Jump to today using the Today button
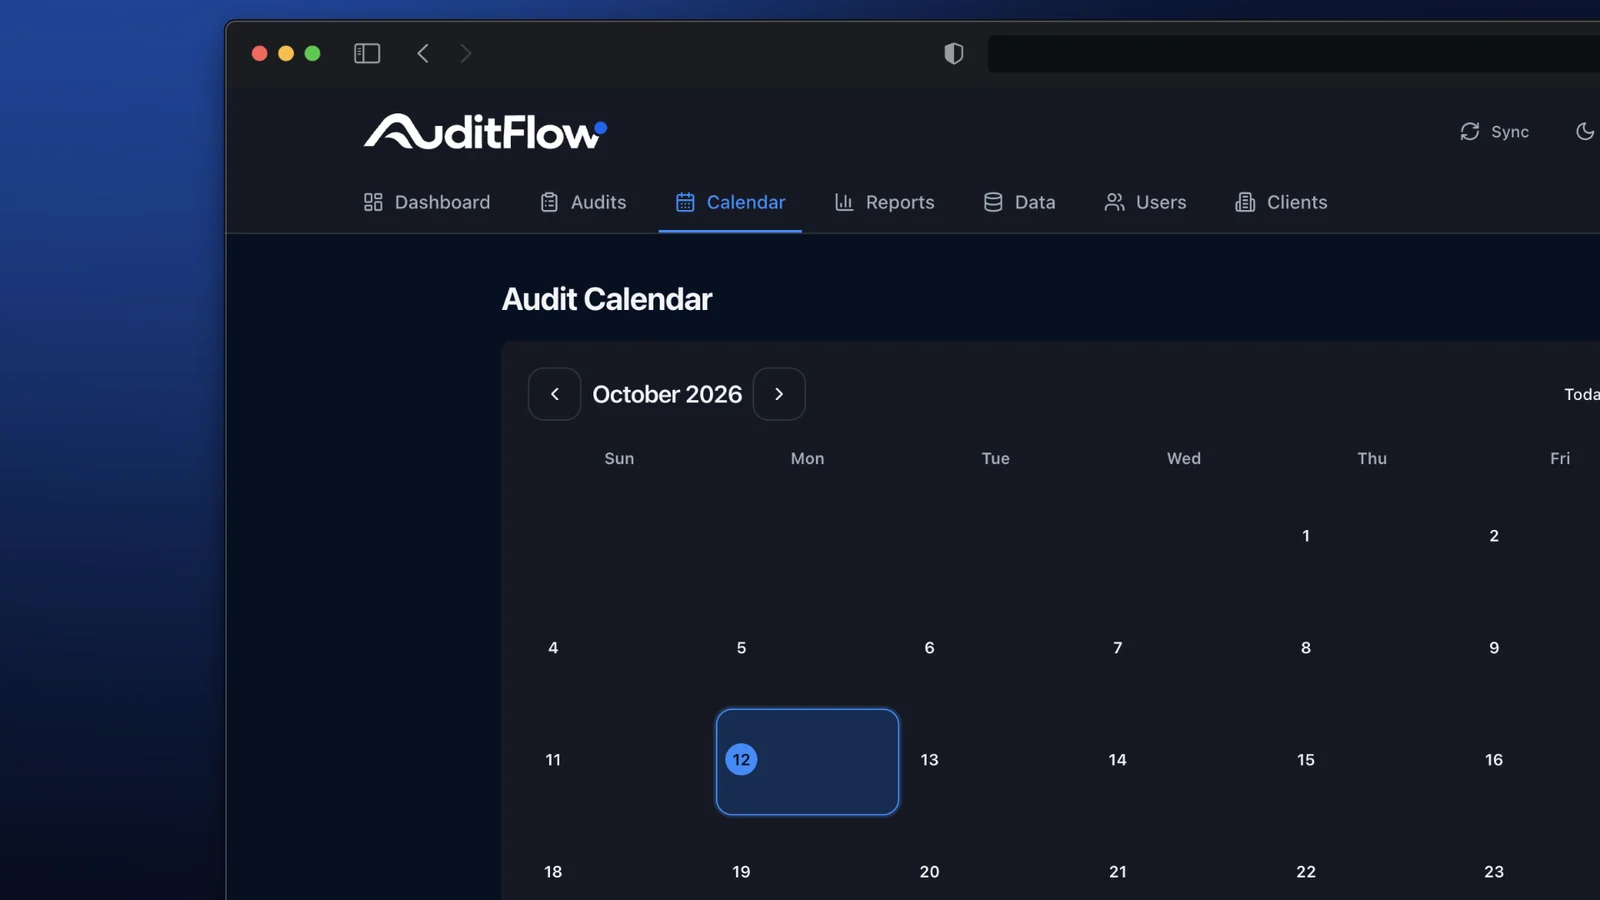 1582,394
